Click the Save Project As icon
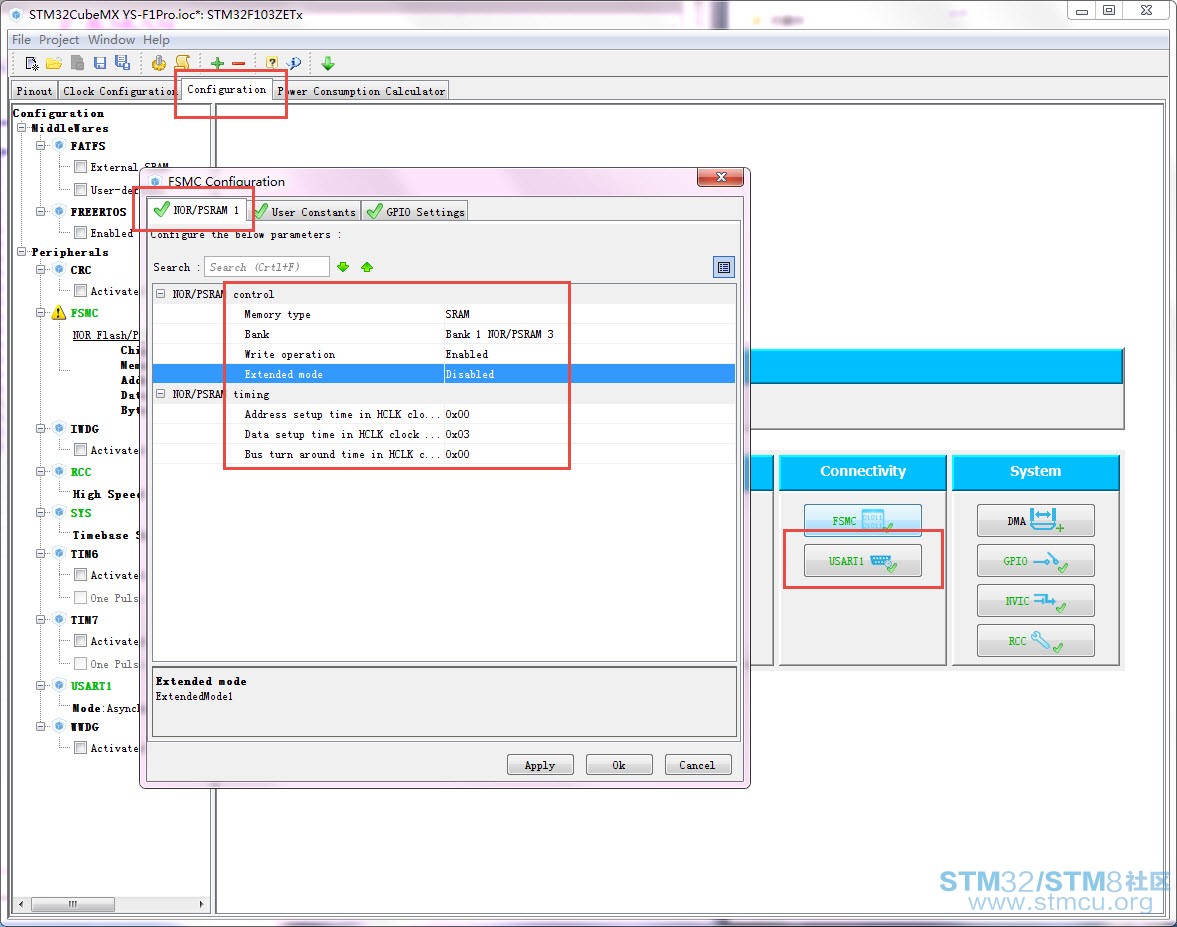Viewport: 1177px width, 927px height. tap(122, 63)
